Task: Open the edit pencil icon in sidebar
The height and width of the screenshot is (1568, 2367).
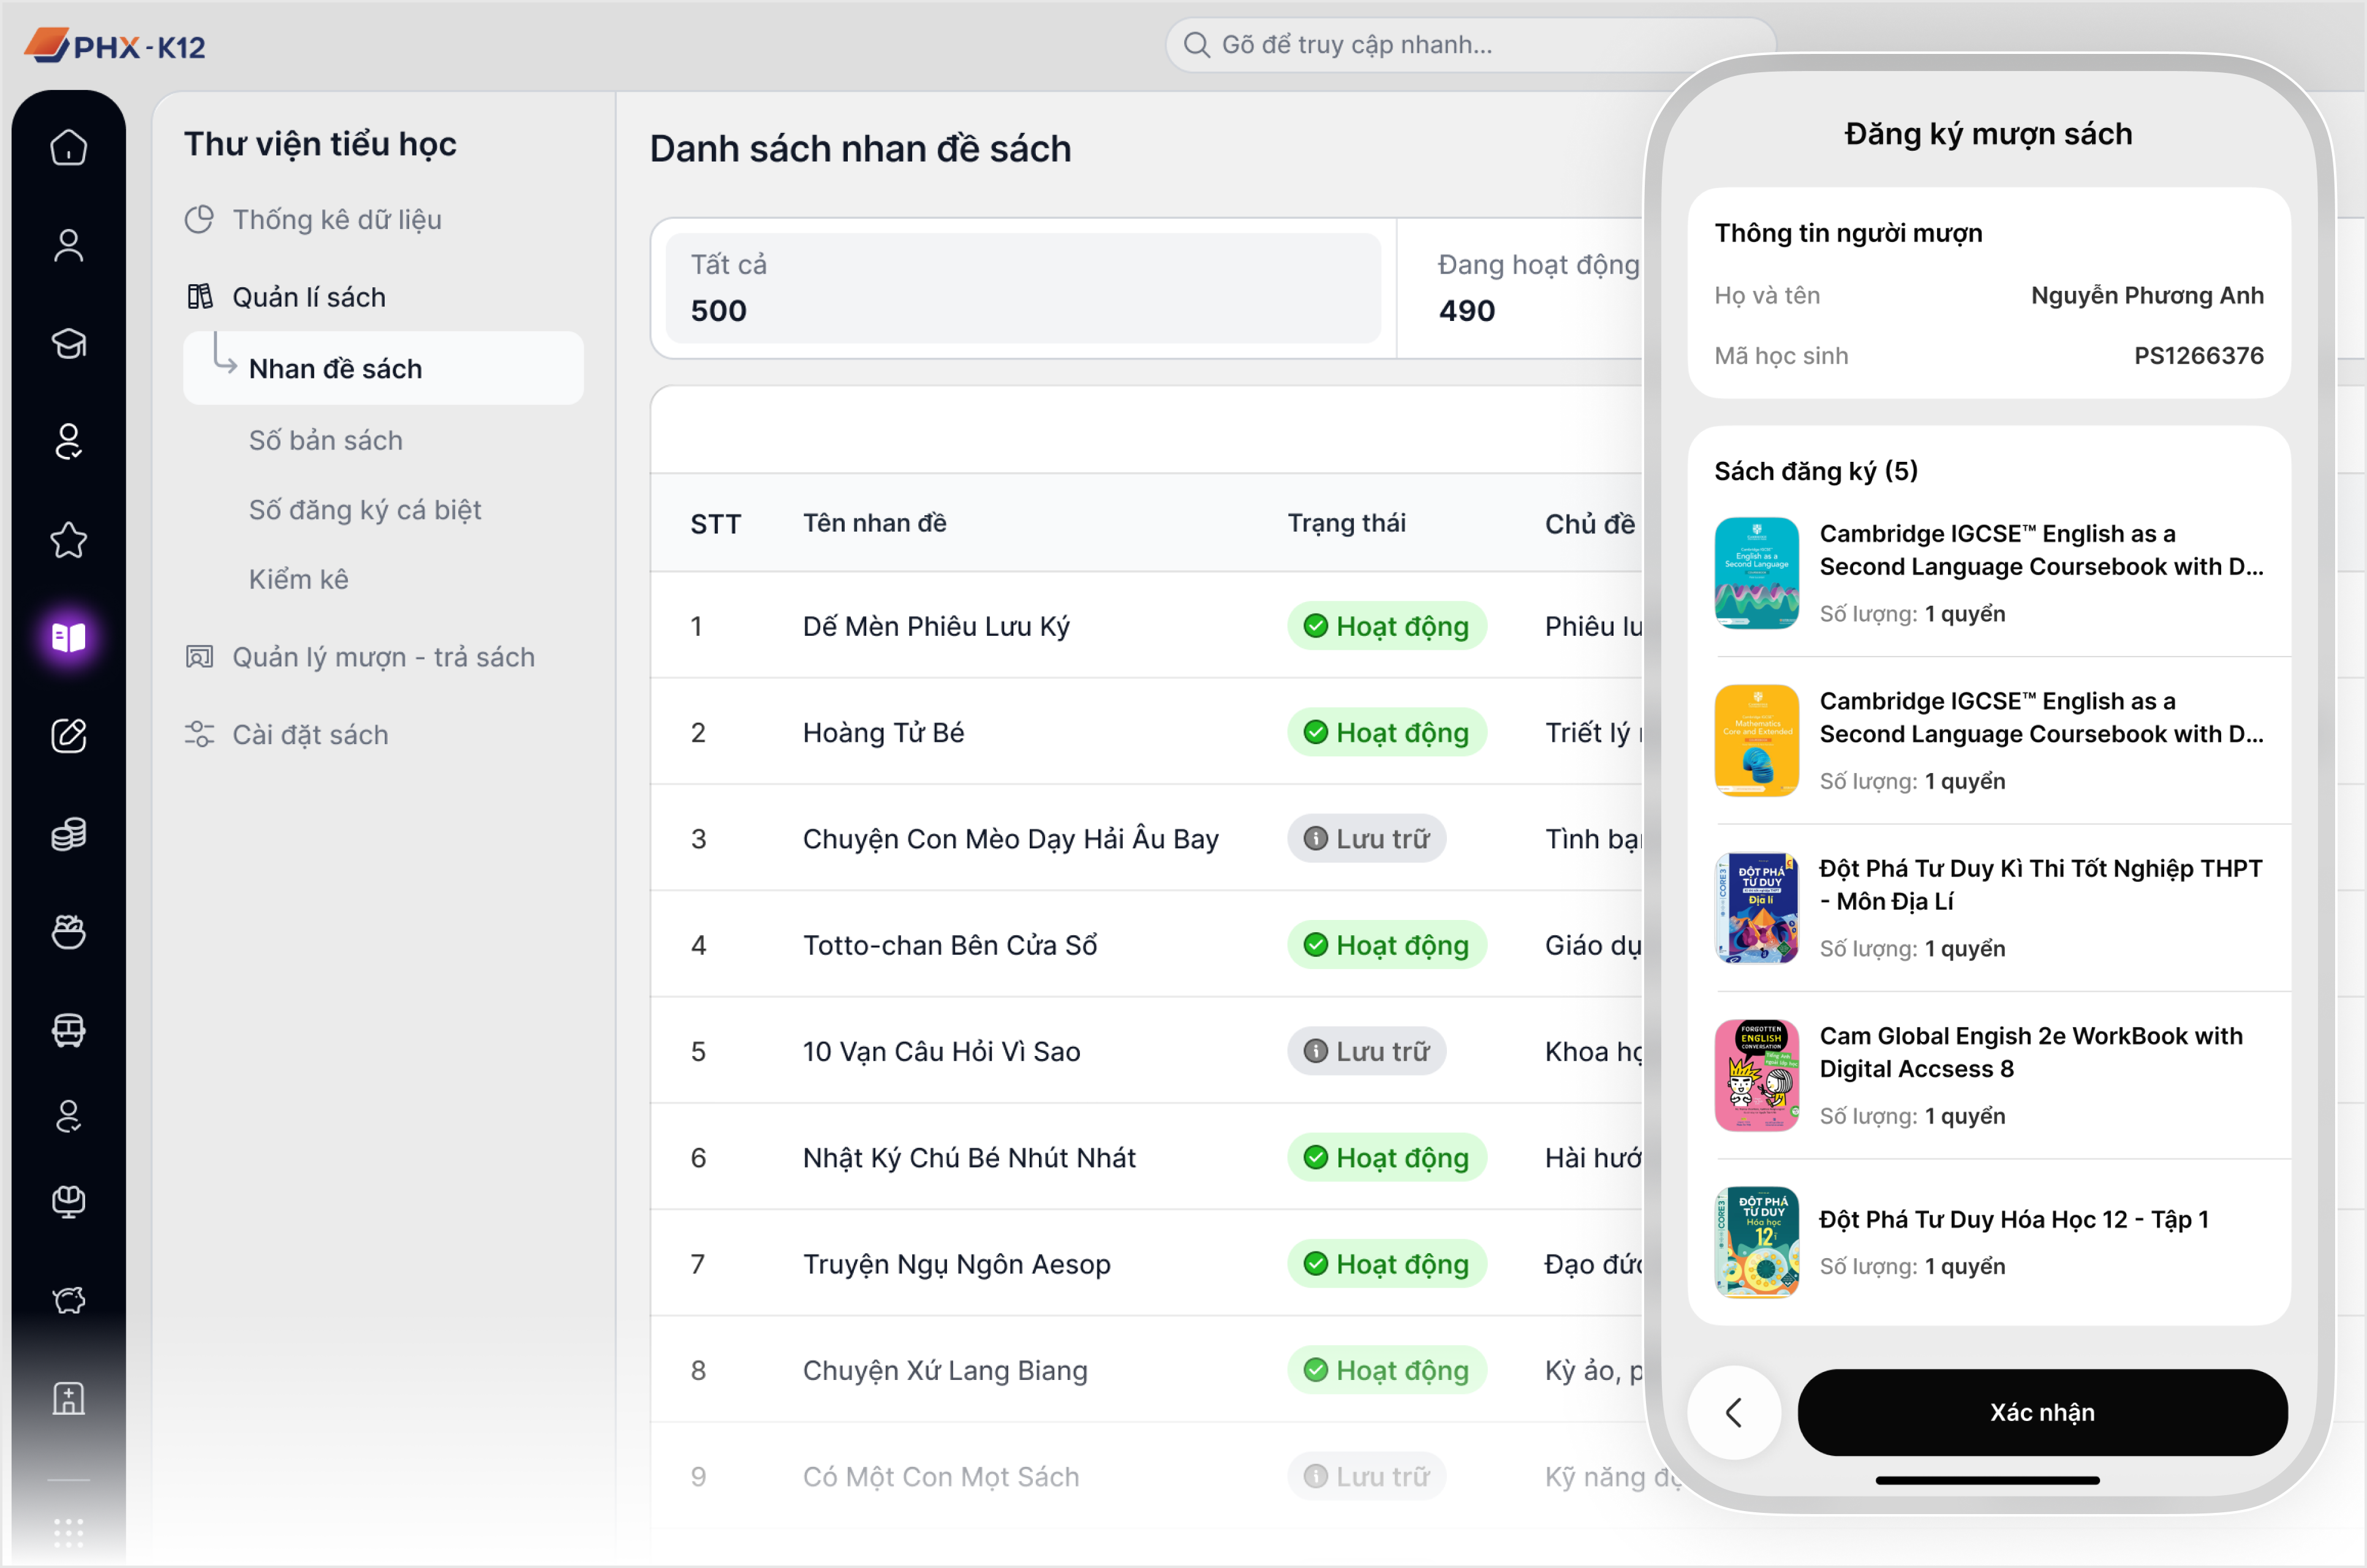Action: tap(68, 735)
